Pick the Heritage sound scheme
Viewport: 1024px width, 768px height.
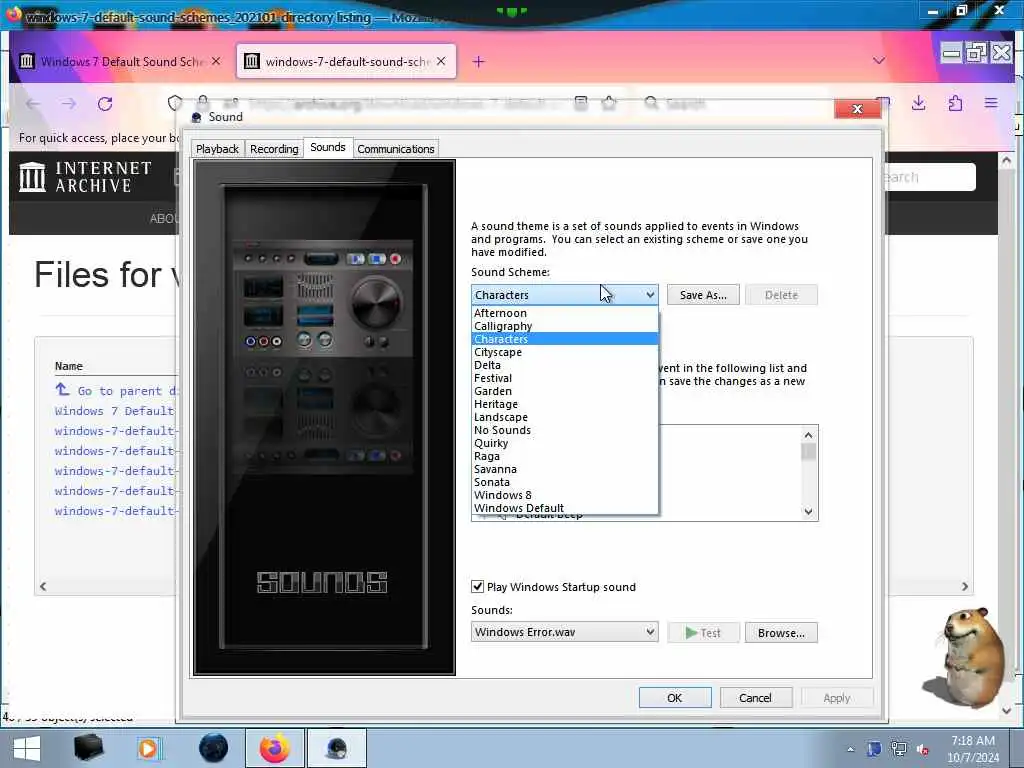564,404
